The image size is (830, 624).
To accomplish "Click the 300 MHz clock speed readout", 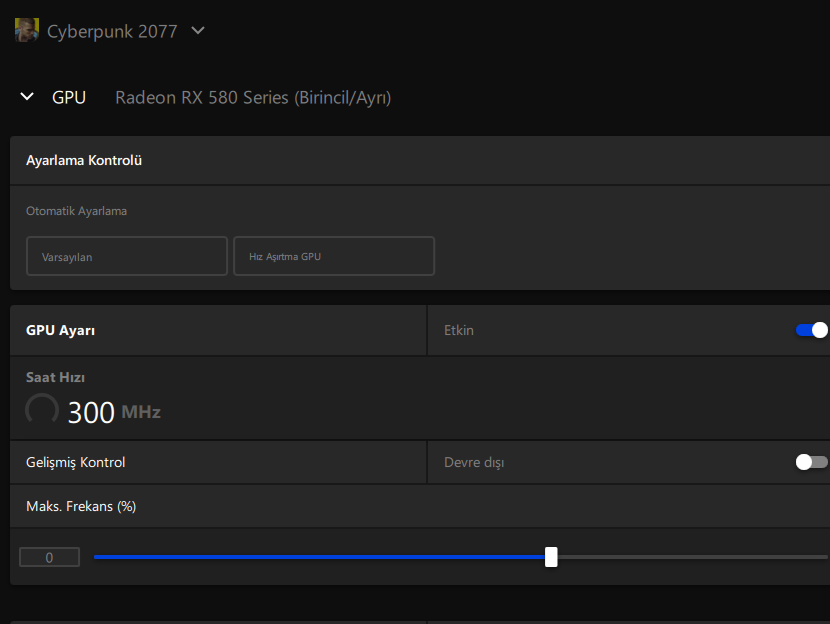I will pyautogui.click(x=113, y=411).
